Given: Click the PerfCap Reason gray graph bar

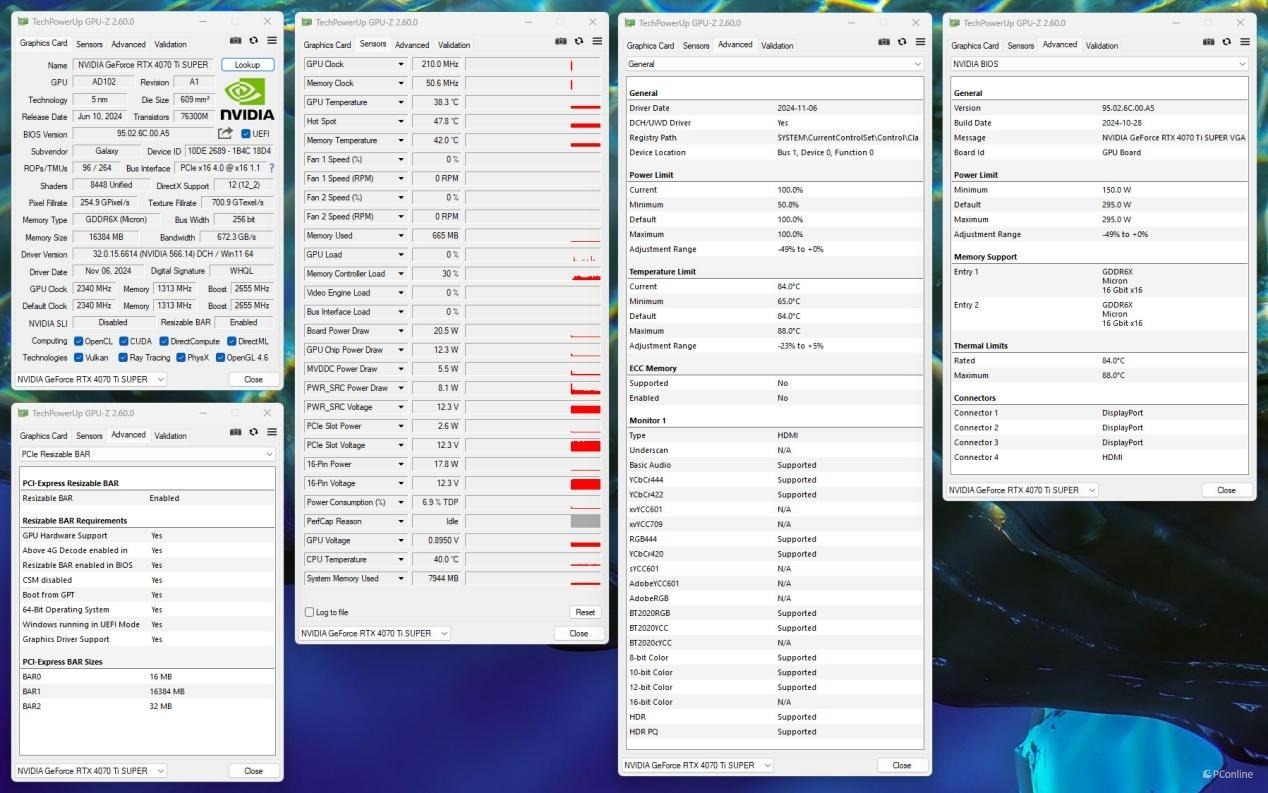Looking at the screenshot, I should tap(585, 521).
